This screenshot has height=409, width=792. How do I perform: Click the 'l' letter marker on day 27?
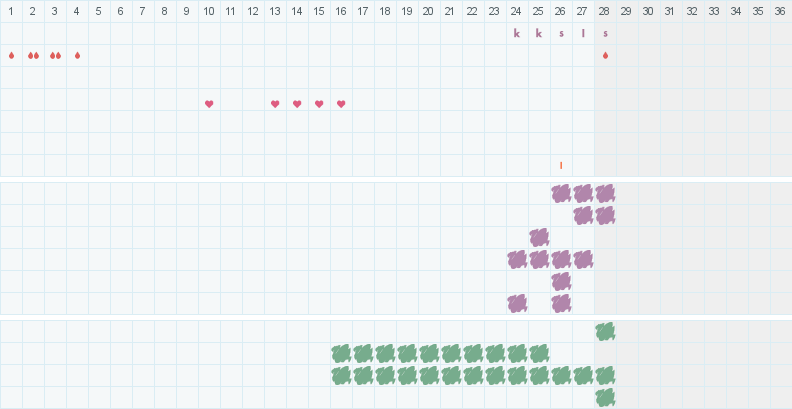583,33
